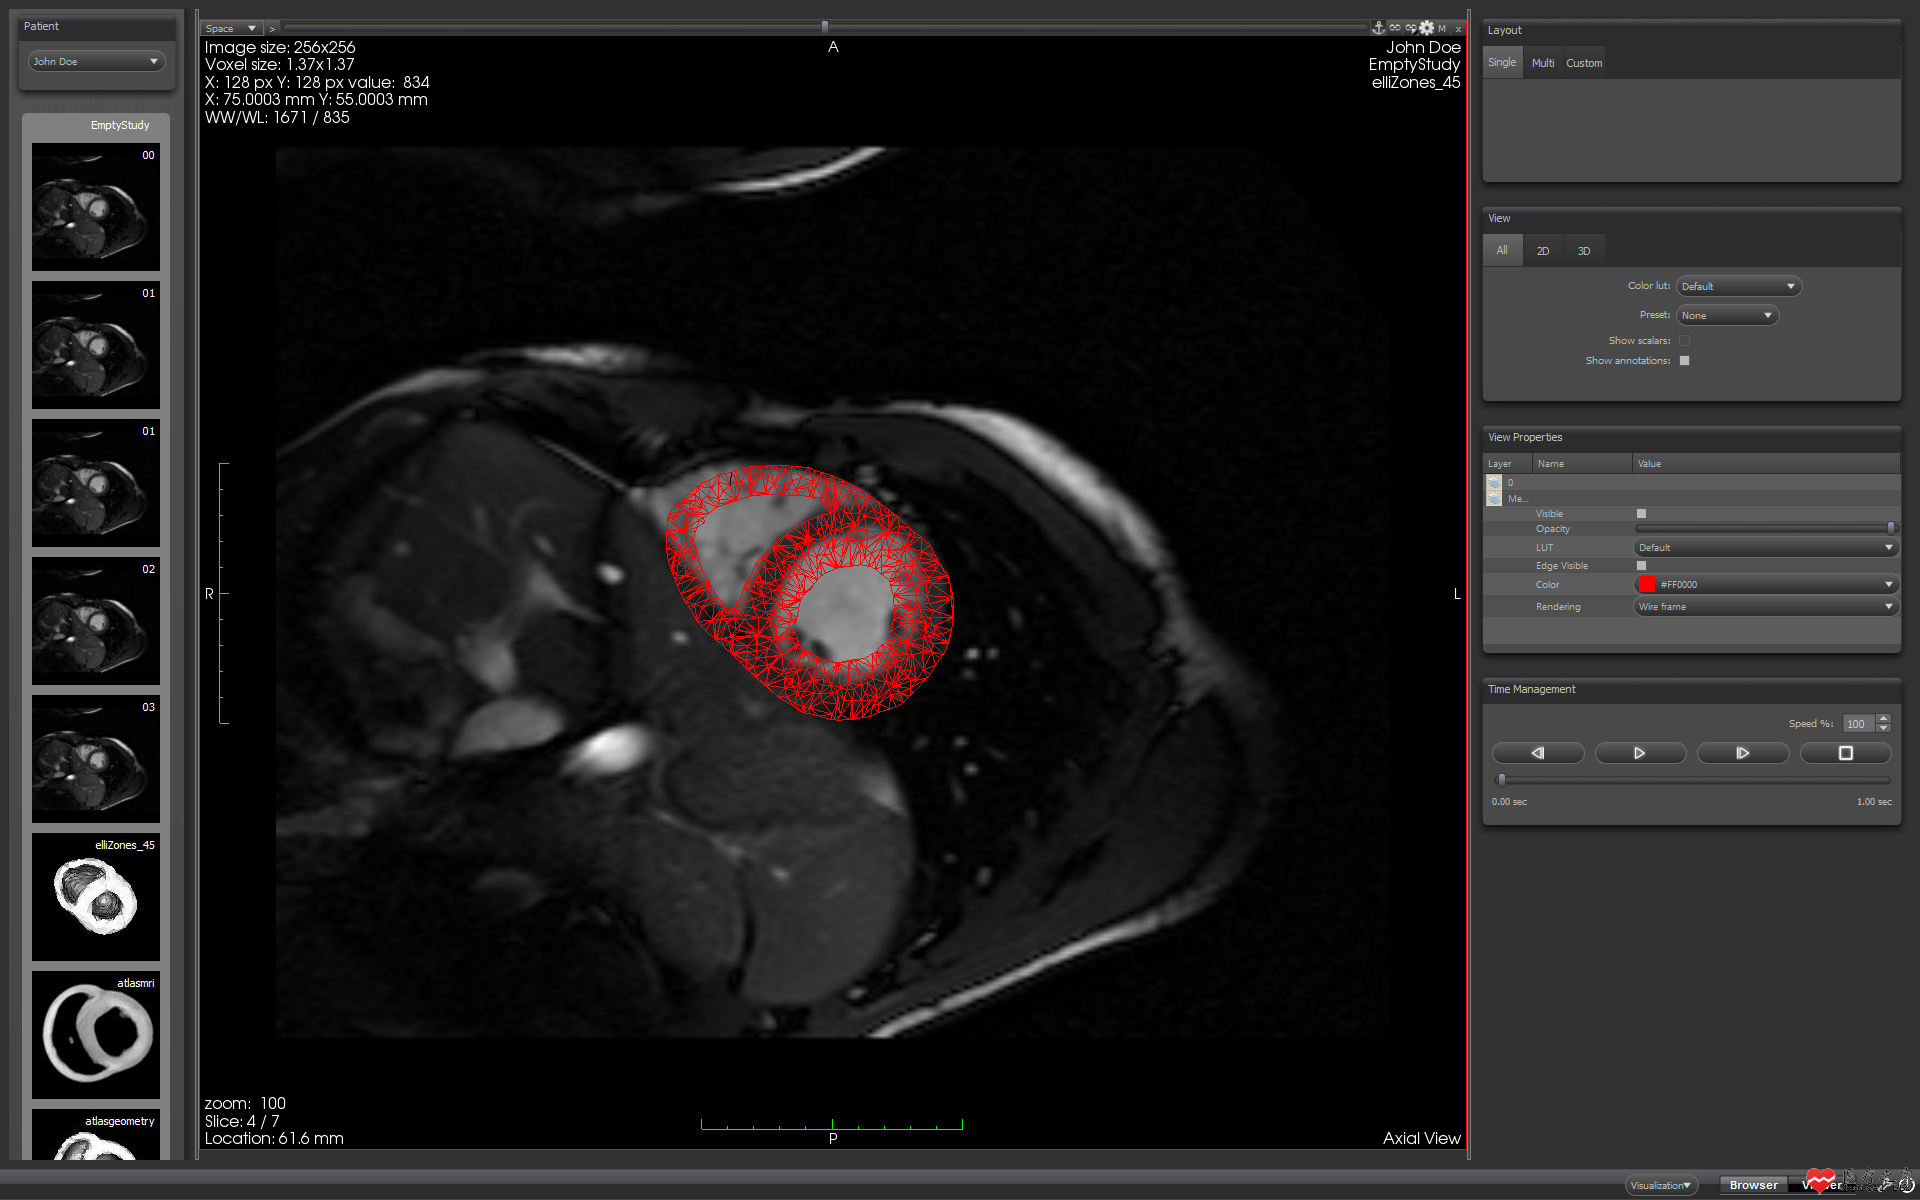Adjust the mesh Opacity slider
Image resolution: width=1920 pixels, height=1200 pixels.
[x=1765, y=528]
